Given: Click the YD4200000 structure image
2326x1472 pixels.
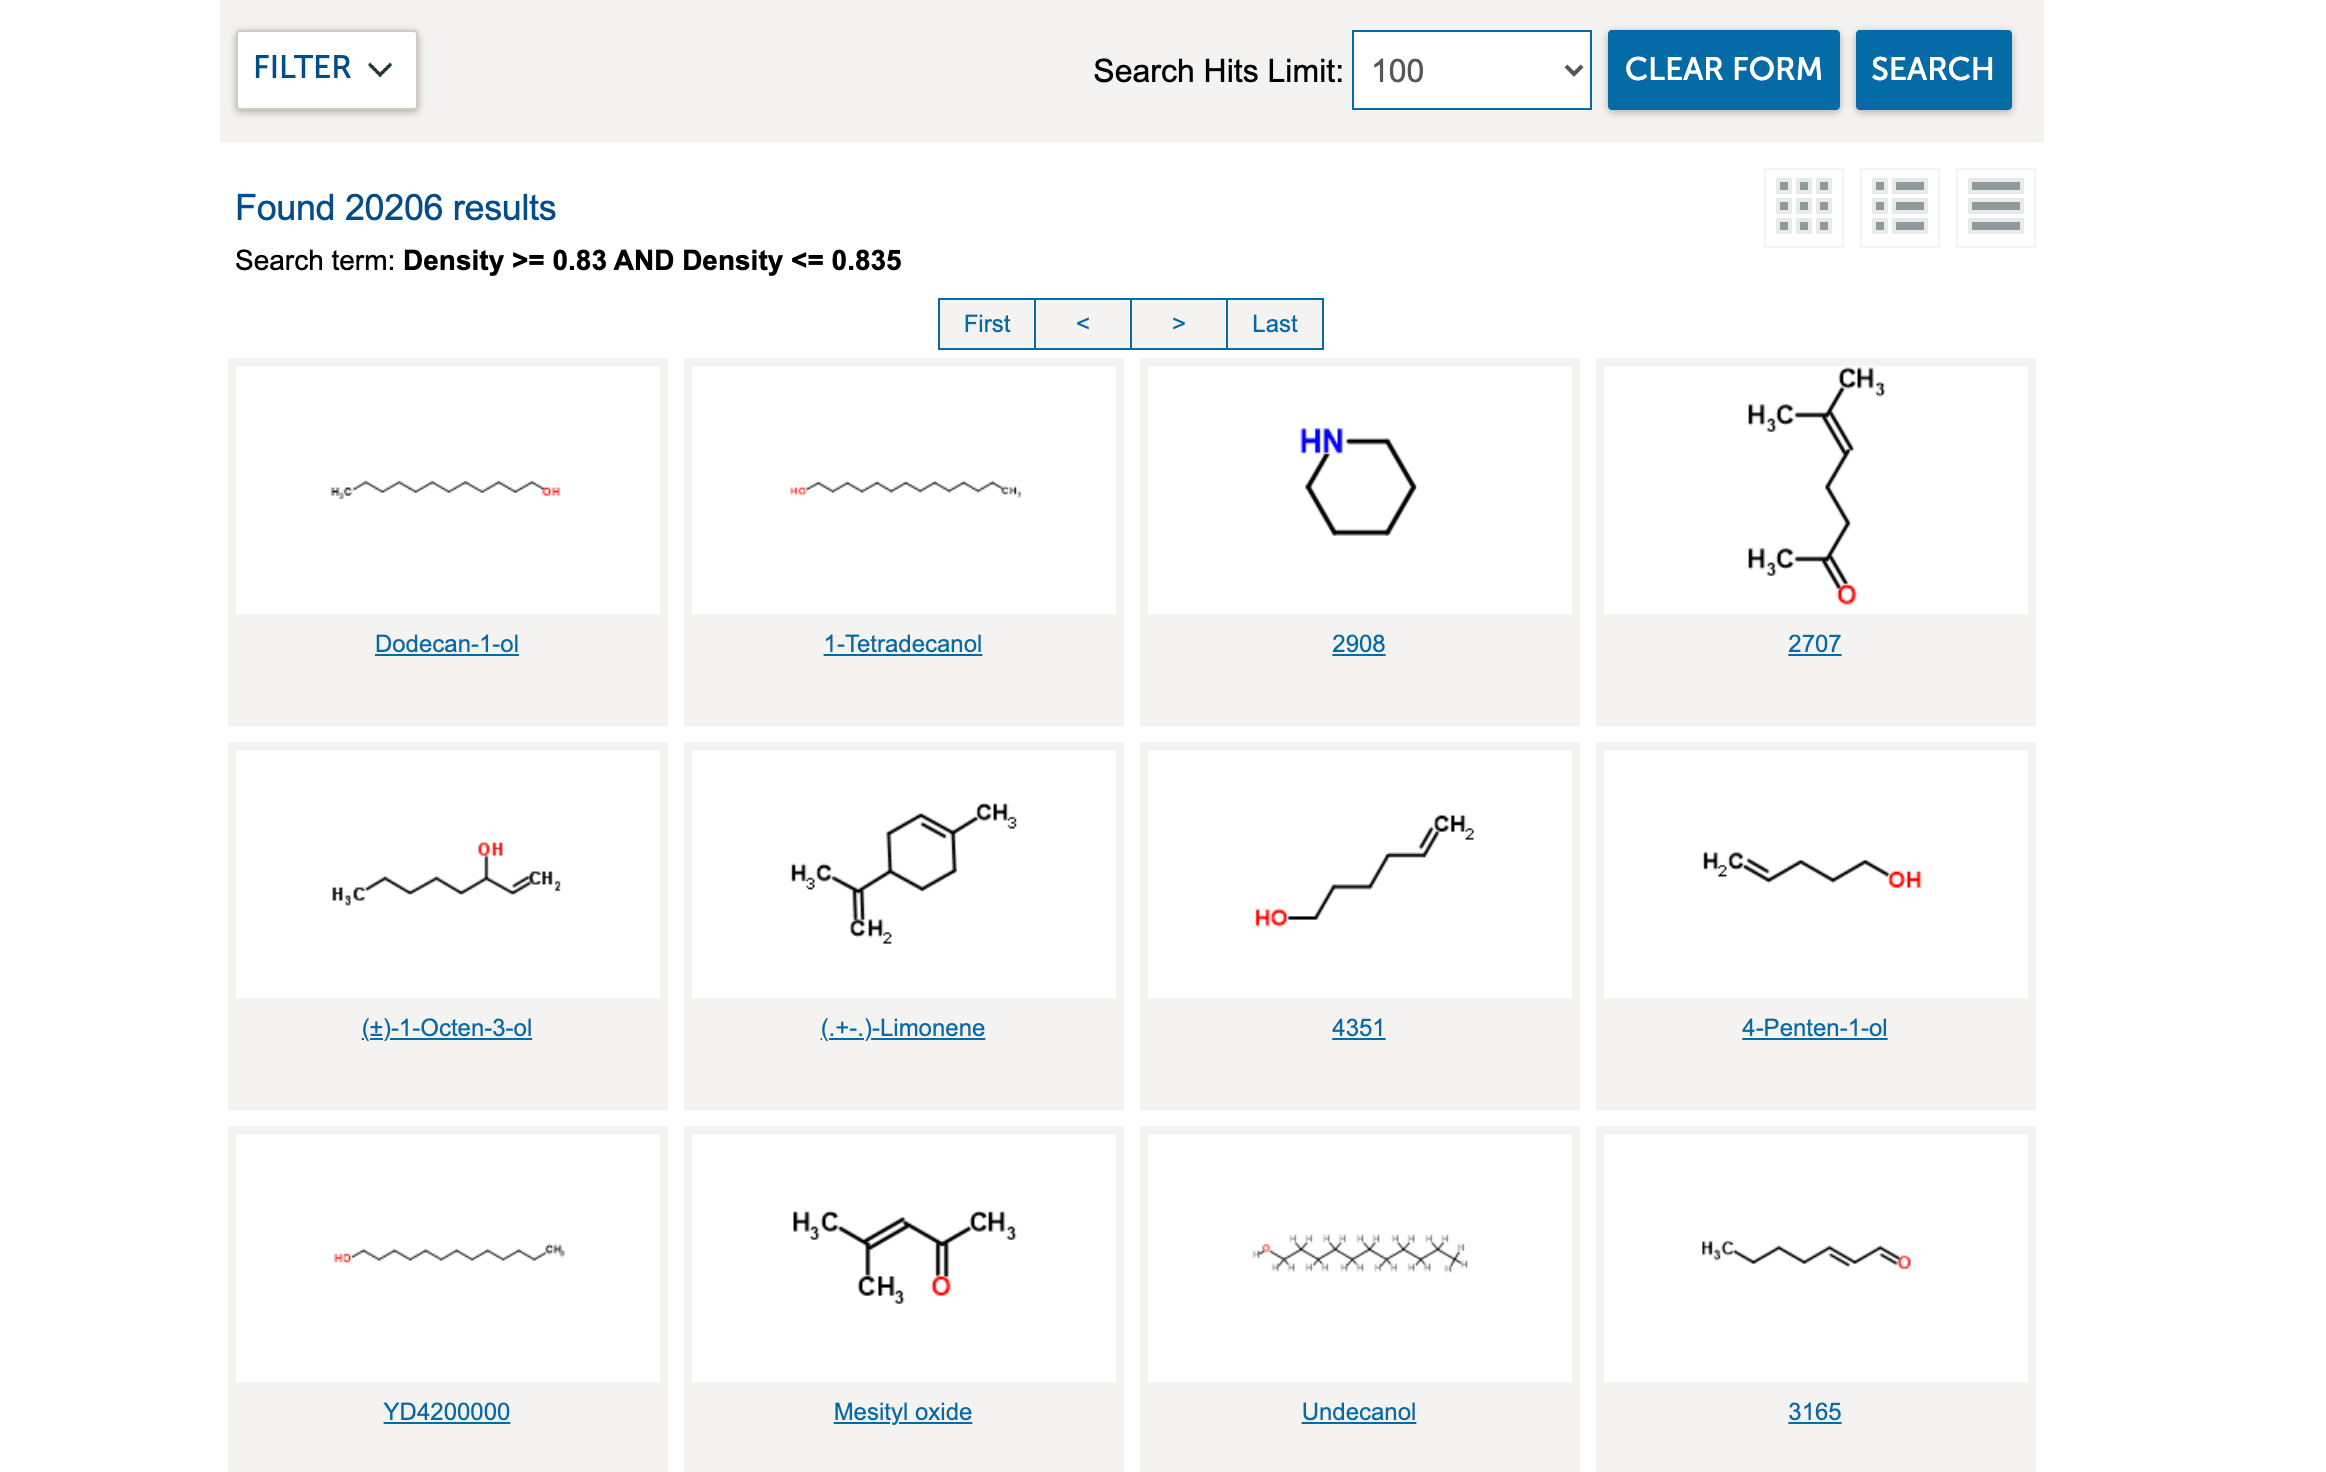Looking at the screenshot, I should [448, 1258].
